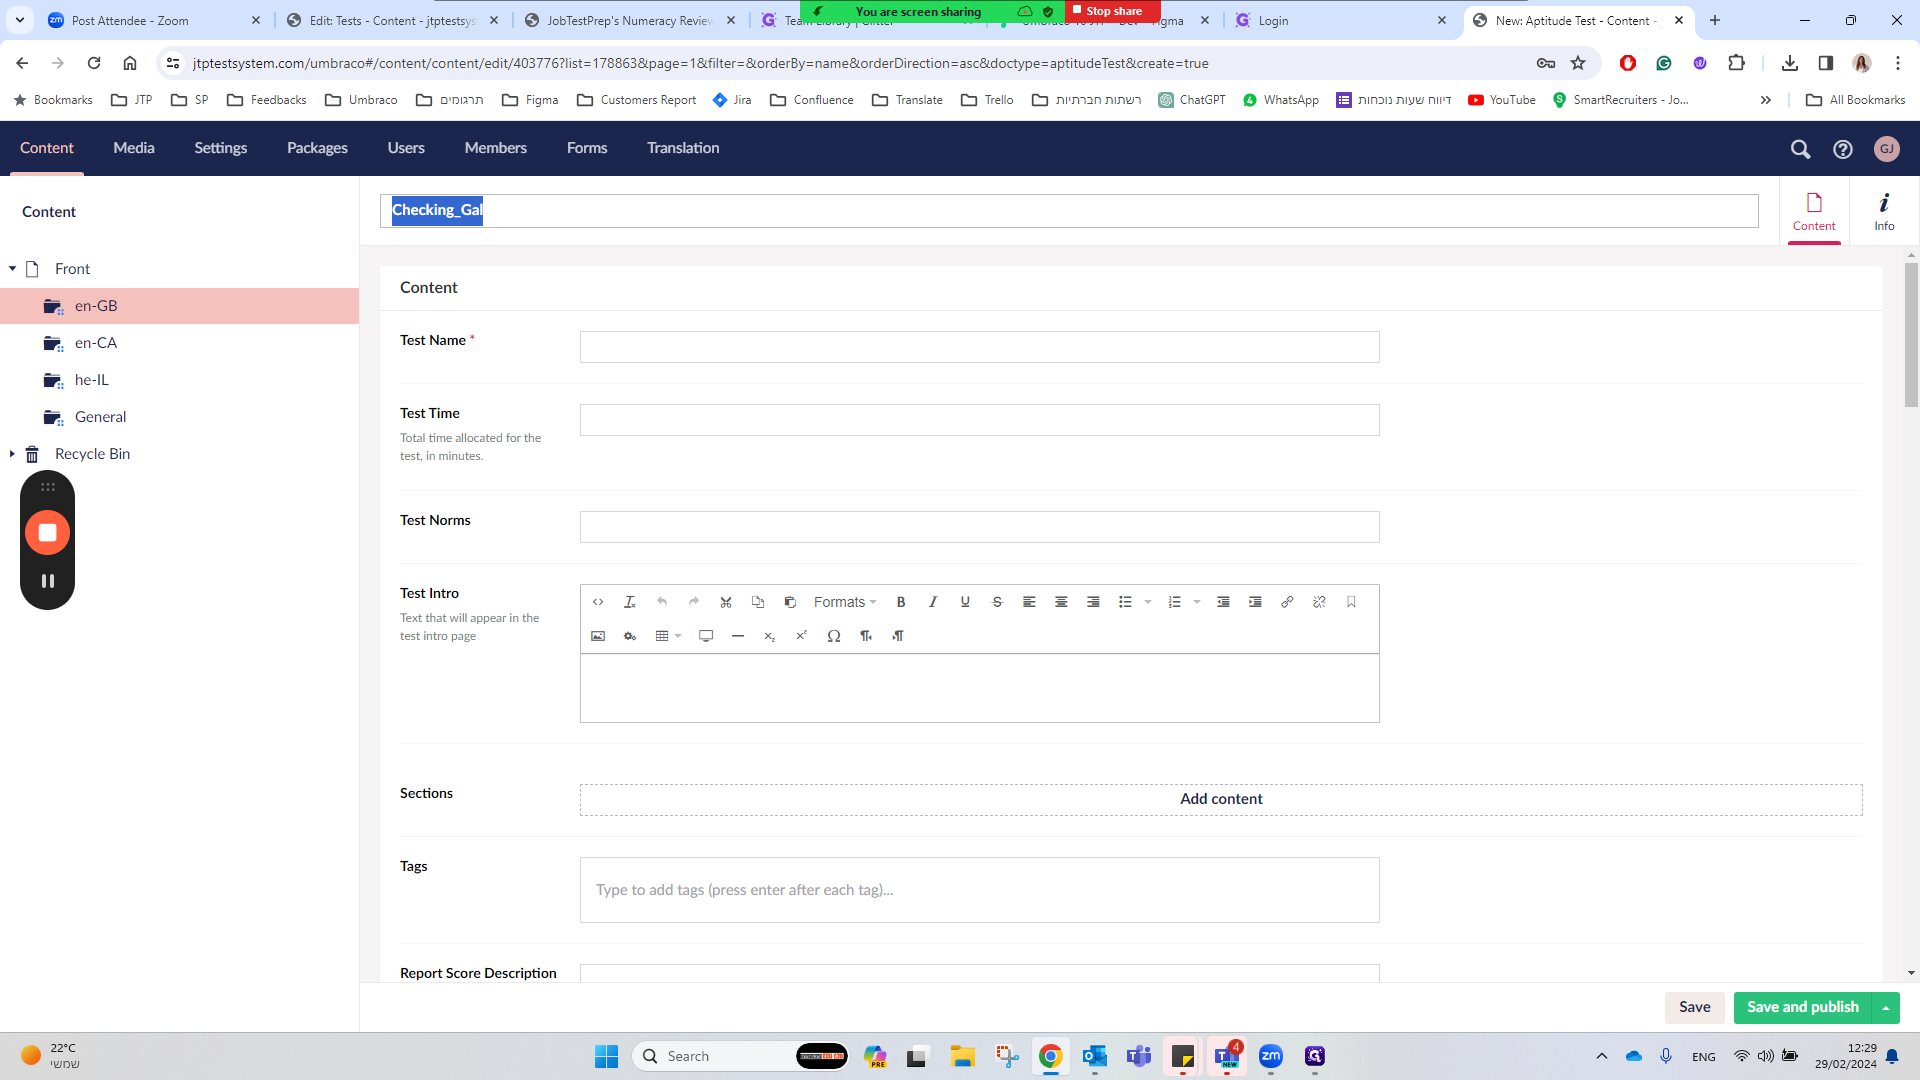Screen dimensions: 1920x1080
Task: Open source code view in Test Intro editor
Action: pyautogui.click(x=598, y=602)
